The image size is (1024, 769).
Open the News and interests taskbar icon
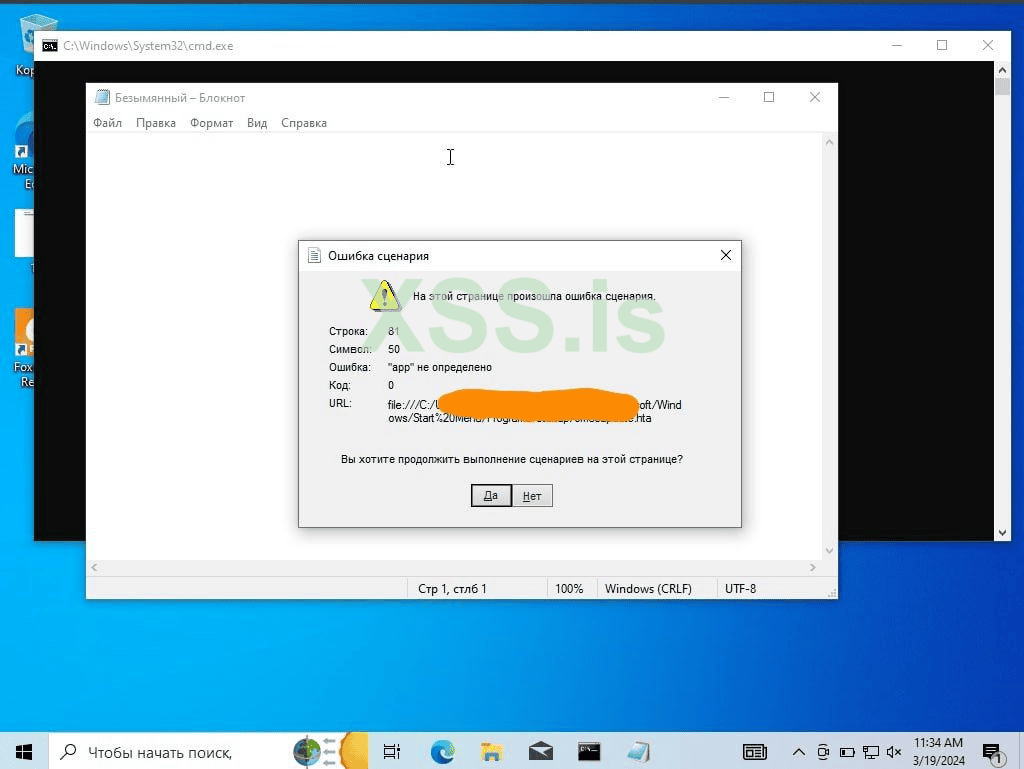pyautogui.click(x=755, y=752)
